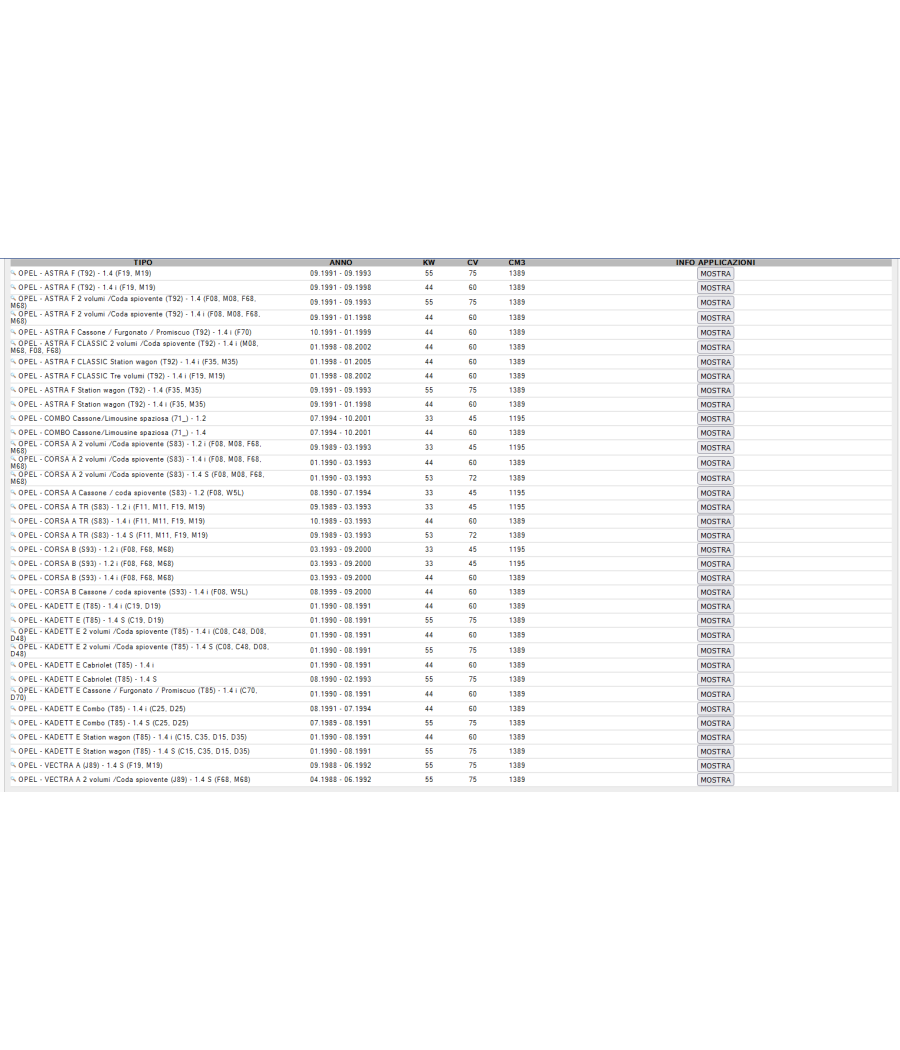Image resolution: width=900 pixels, height=1050 pixels.
Task: Click MOSTRA in KADETT E Cassone / Furgonato row
Action: (x=715, y=694)
